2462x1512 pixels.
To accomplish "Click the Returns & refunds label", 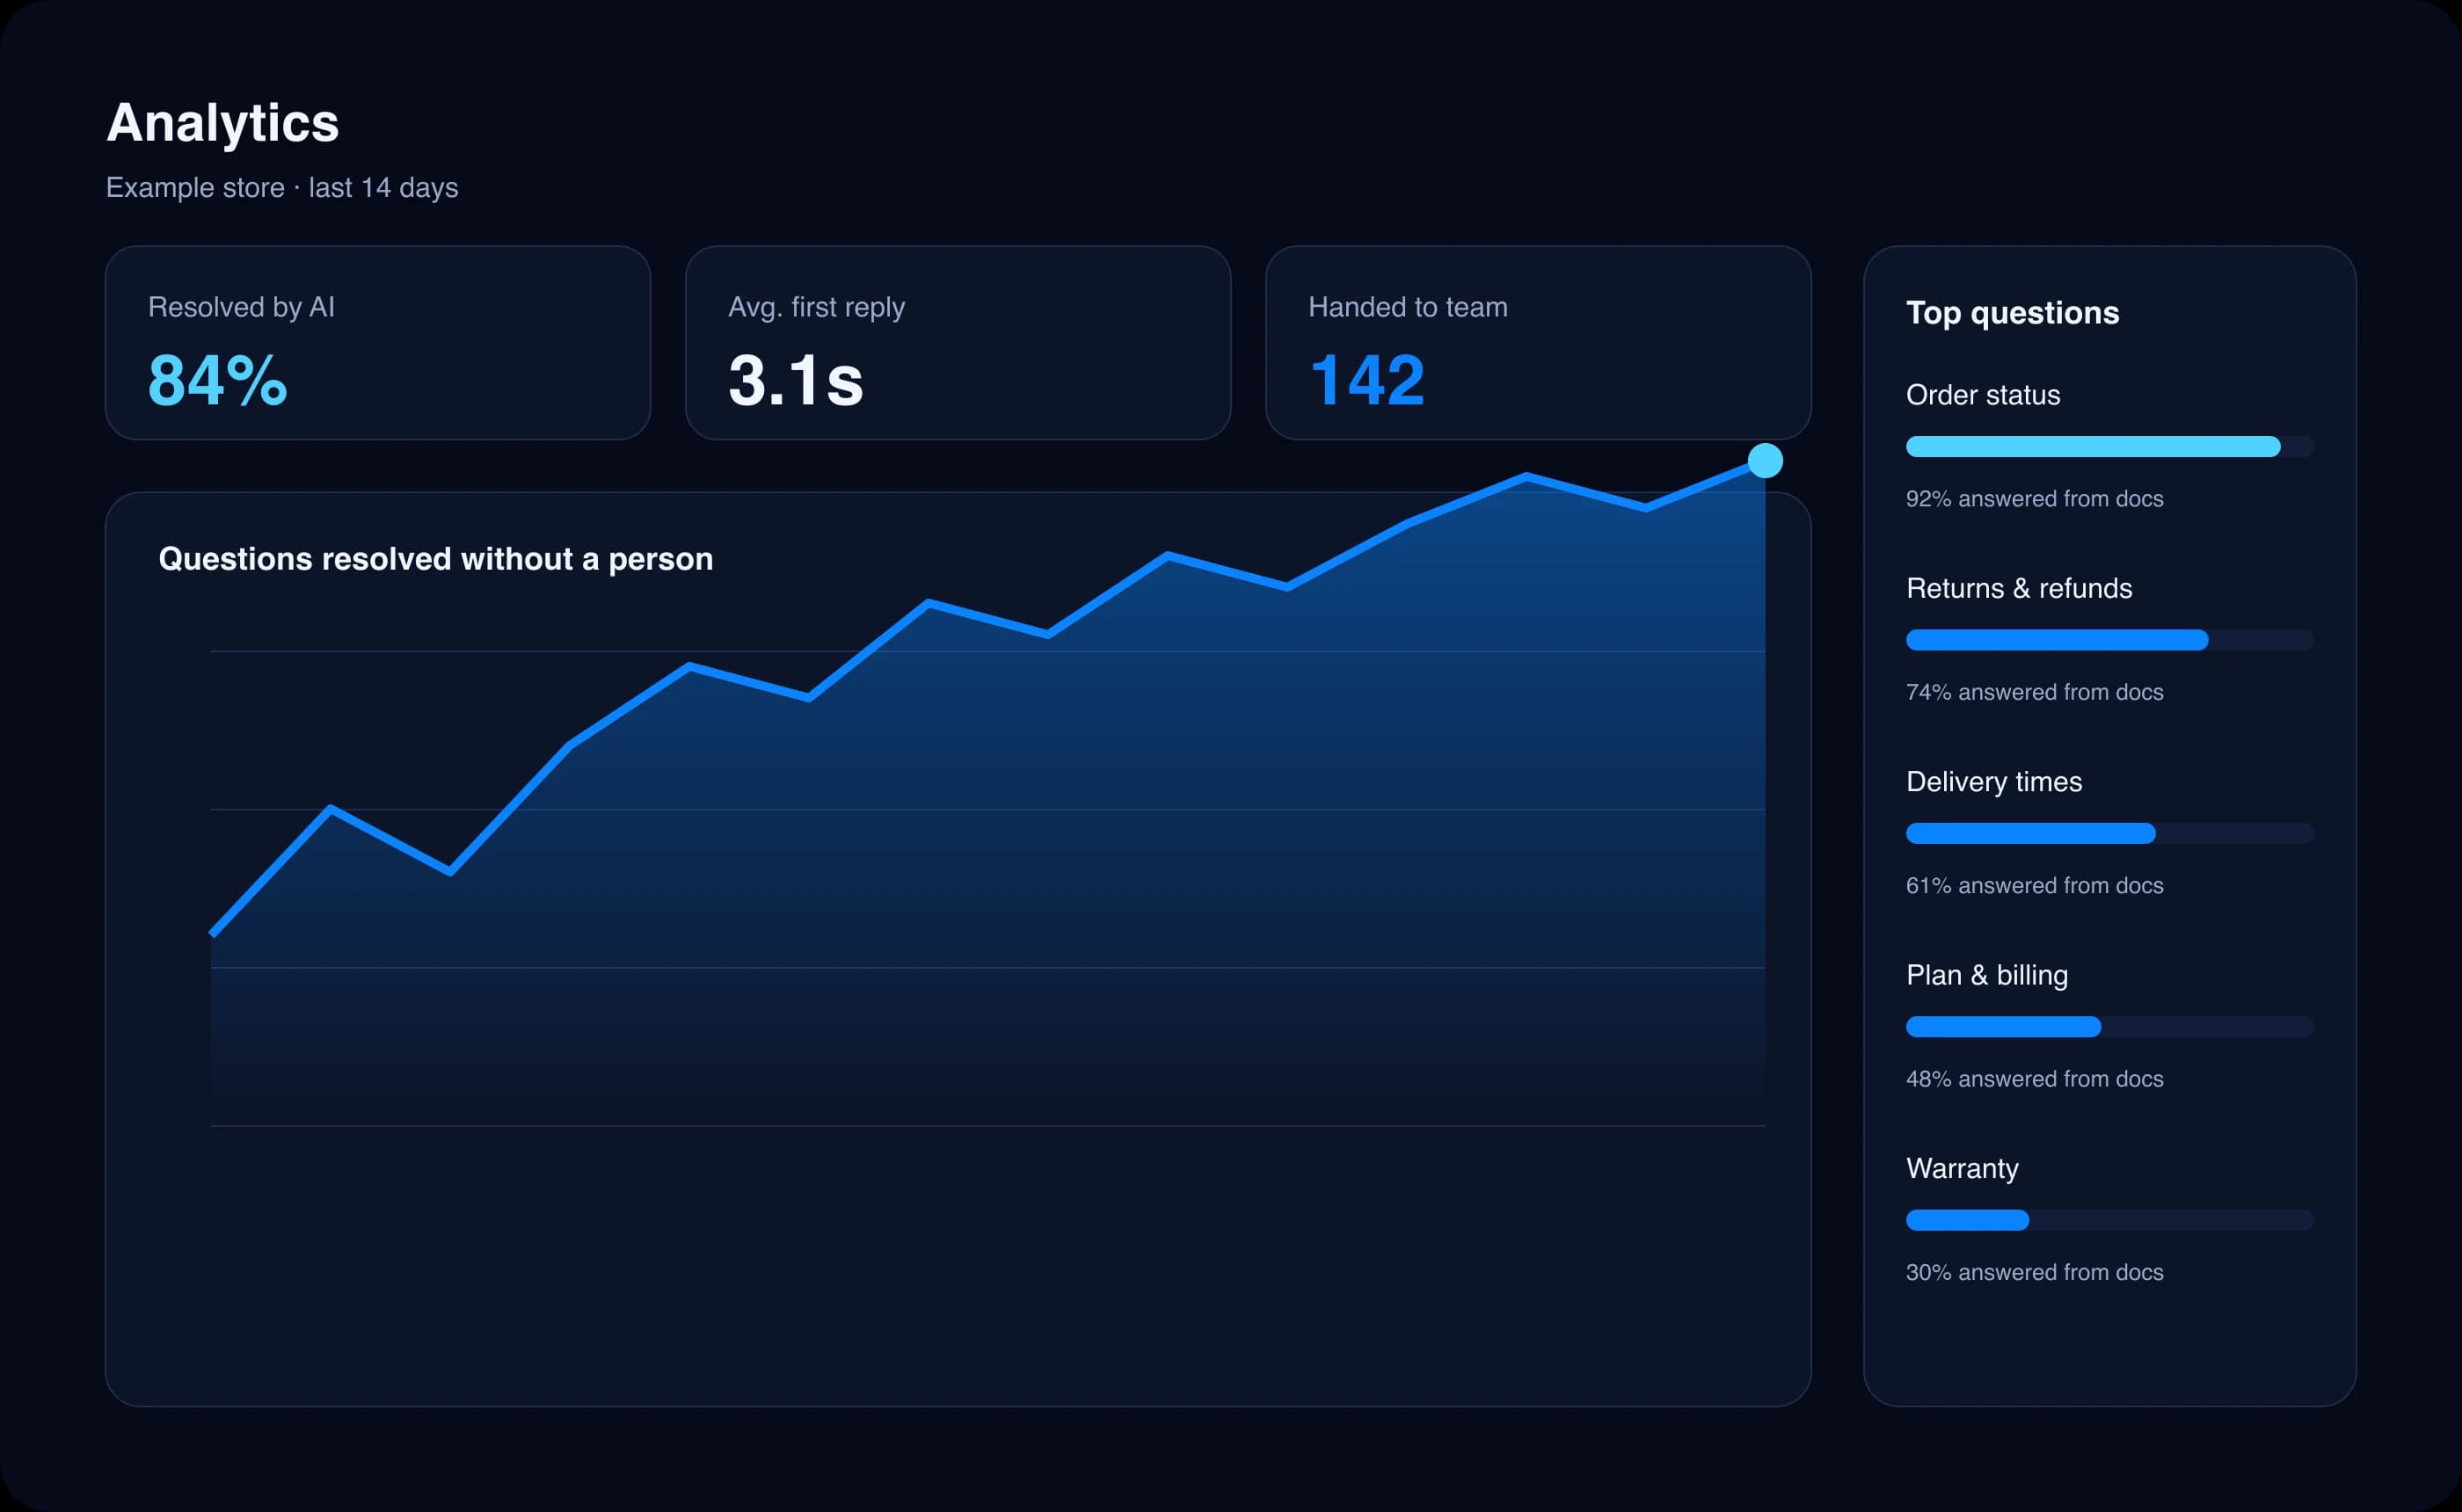I will point(2019,588).
